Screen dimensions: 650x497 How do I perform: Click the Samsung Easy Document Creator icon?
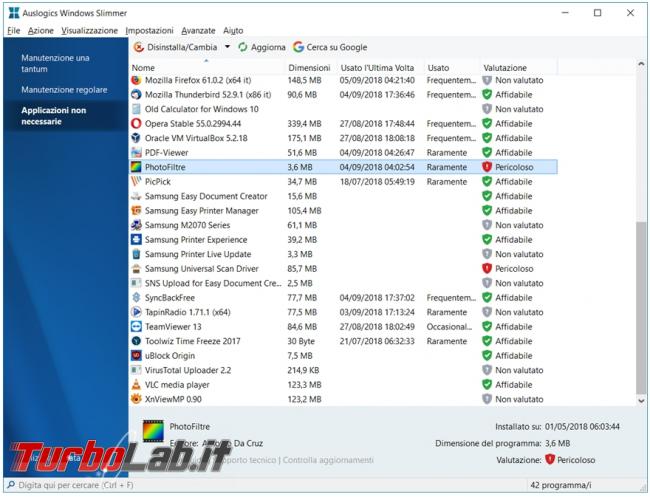[136, 196]
